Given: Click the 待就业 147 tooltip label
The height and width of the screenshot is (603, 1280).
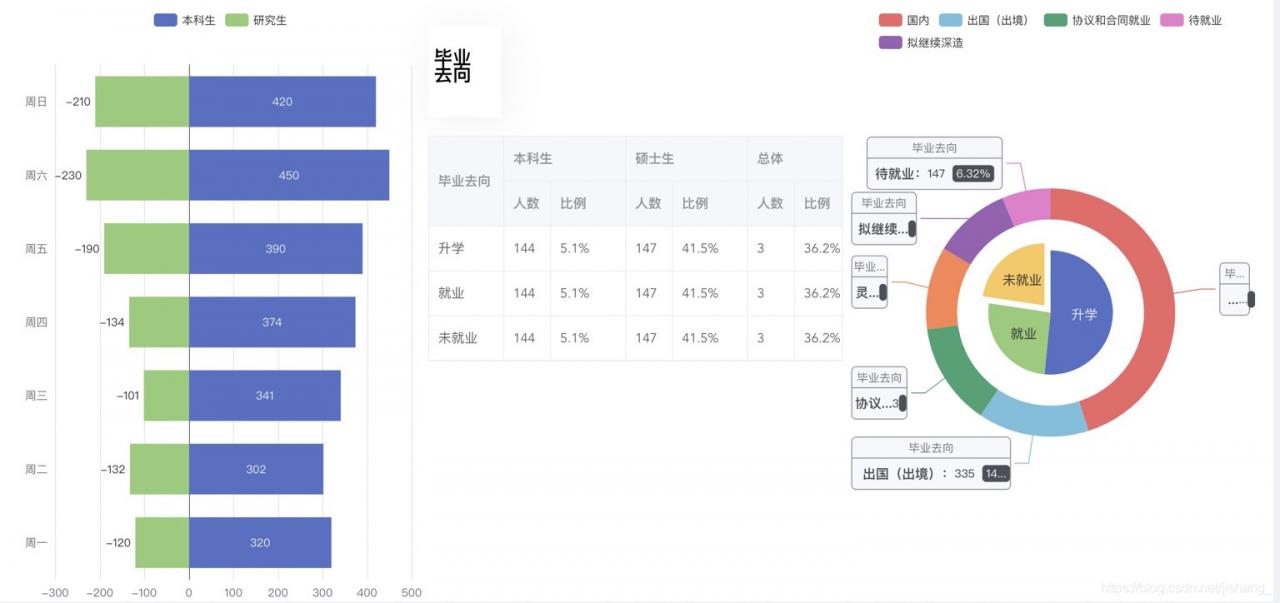Looking at the screenshot, I should pyautogui.click(x=933, y=173).
